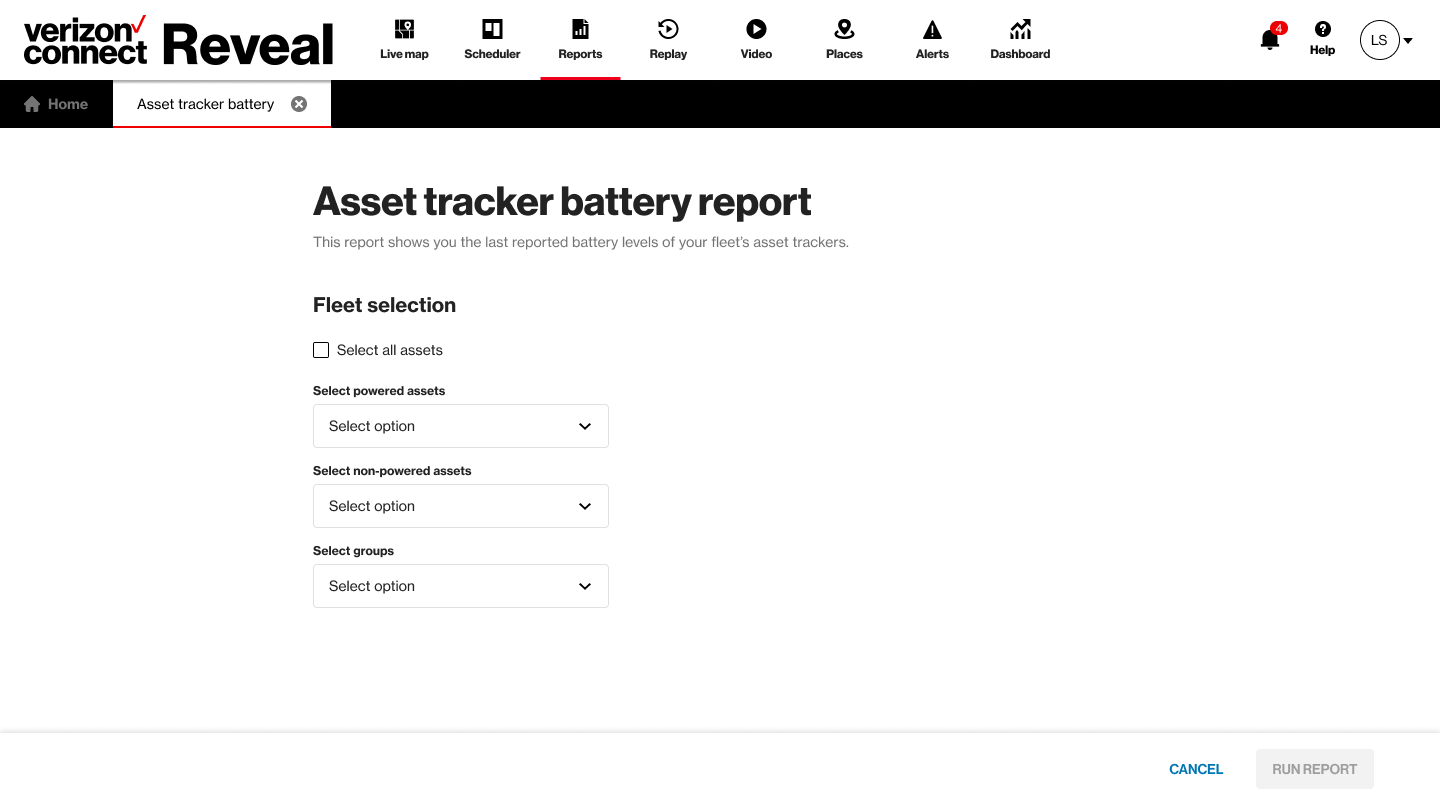Expand the LS account menu
Image resolution: width=1440 pixels, height=805 pixels.
(x=1385, y=40)
